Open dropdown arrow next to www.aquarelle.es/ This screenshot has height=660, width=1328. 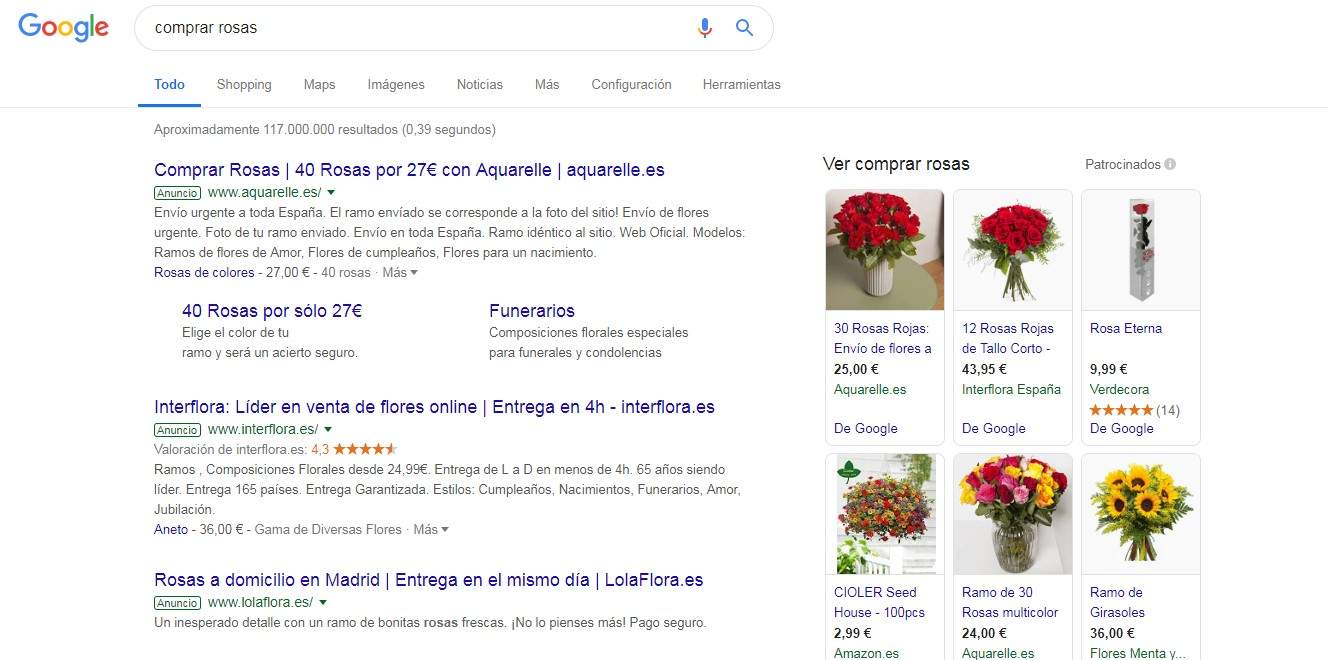point(331,192)
